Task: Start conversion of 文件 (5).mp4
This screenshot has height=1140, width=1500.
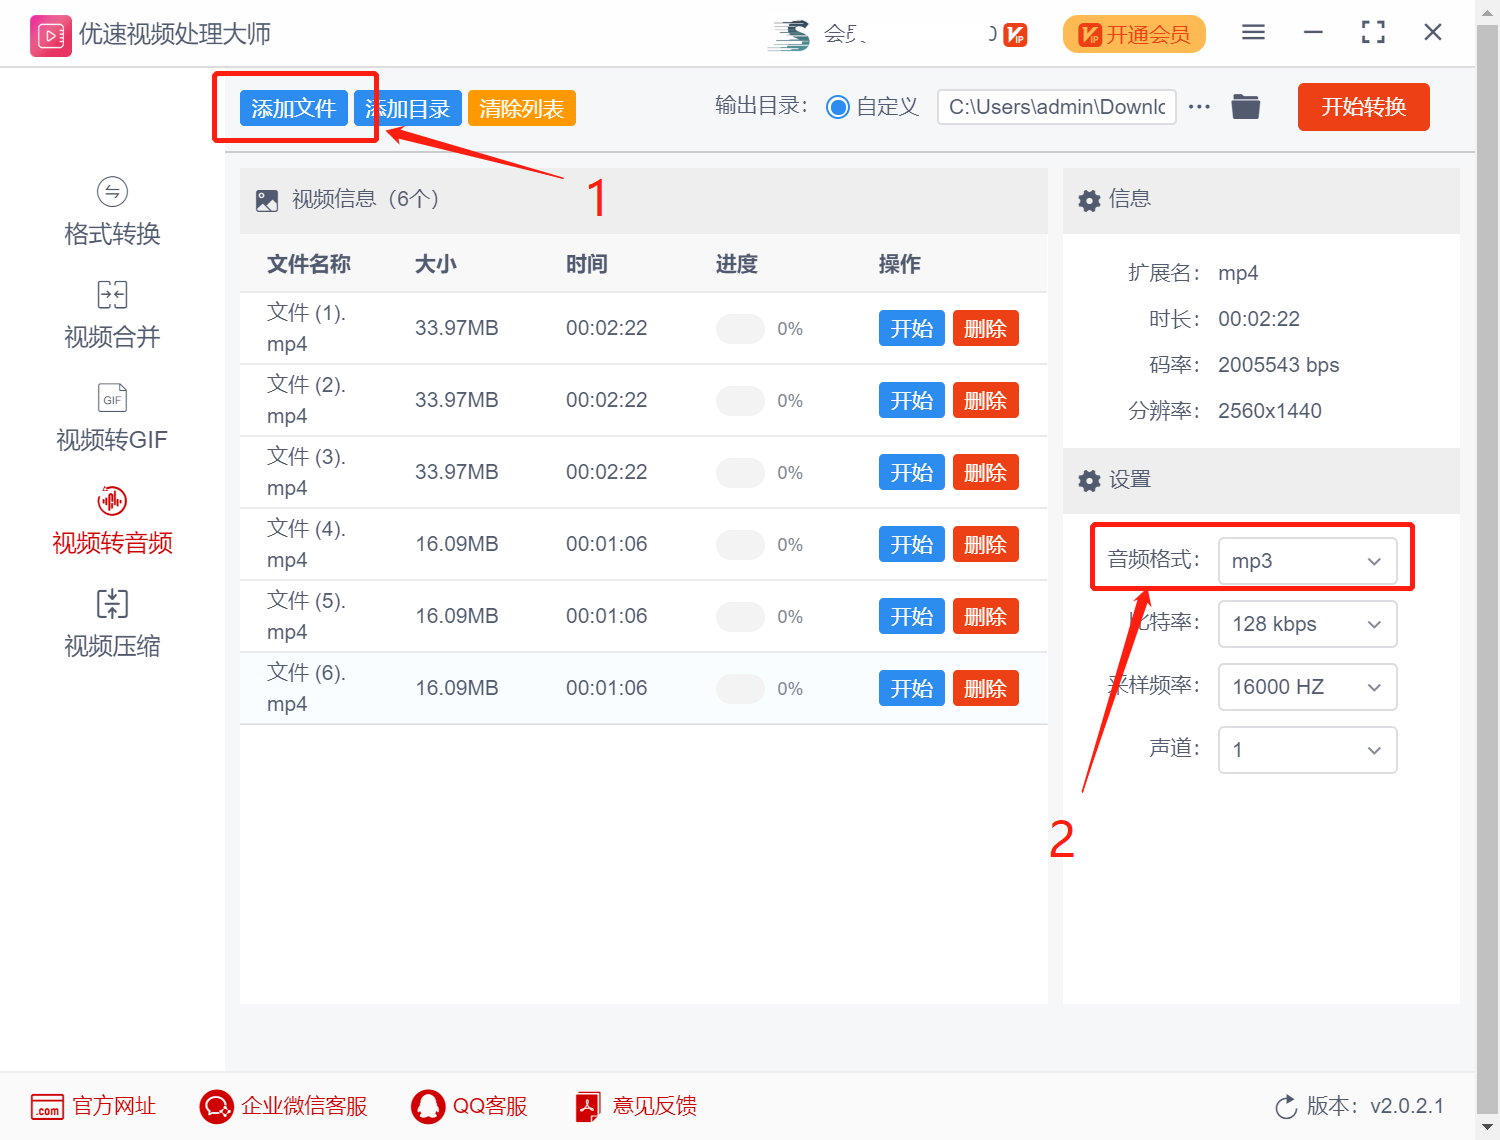Action: [912, 616]
